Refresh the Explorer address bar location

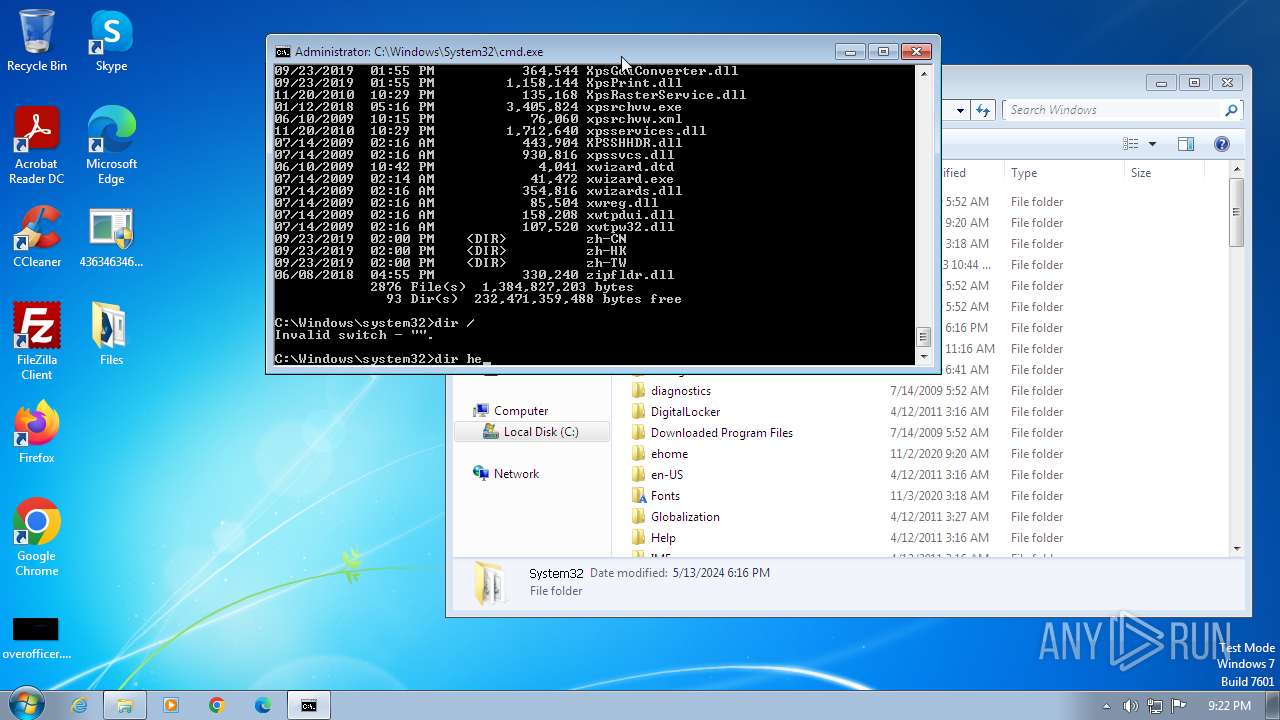pos(983,110)
